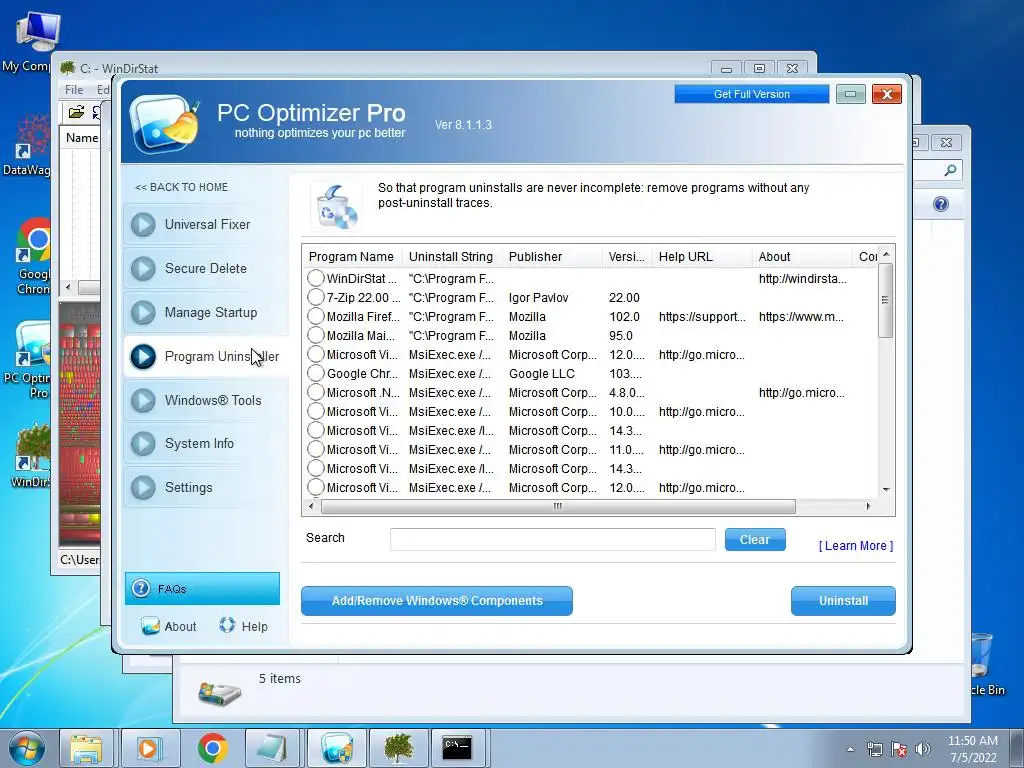Viewport: 1024px width, 768px height.
Task: Open the Windows Start menu
Action: click(x=27, y=748)
